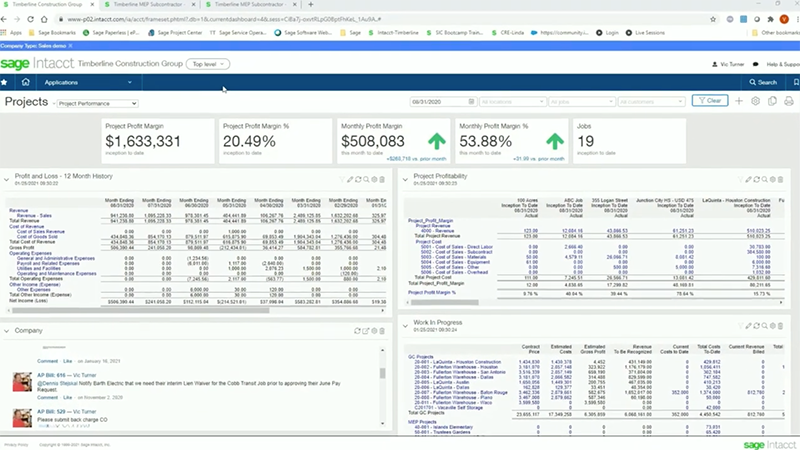Screen dimensions: 800x450
Task: Open the All customers filter dropdown
Action: click(x=651, y=102)
